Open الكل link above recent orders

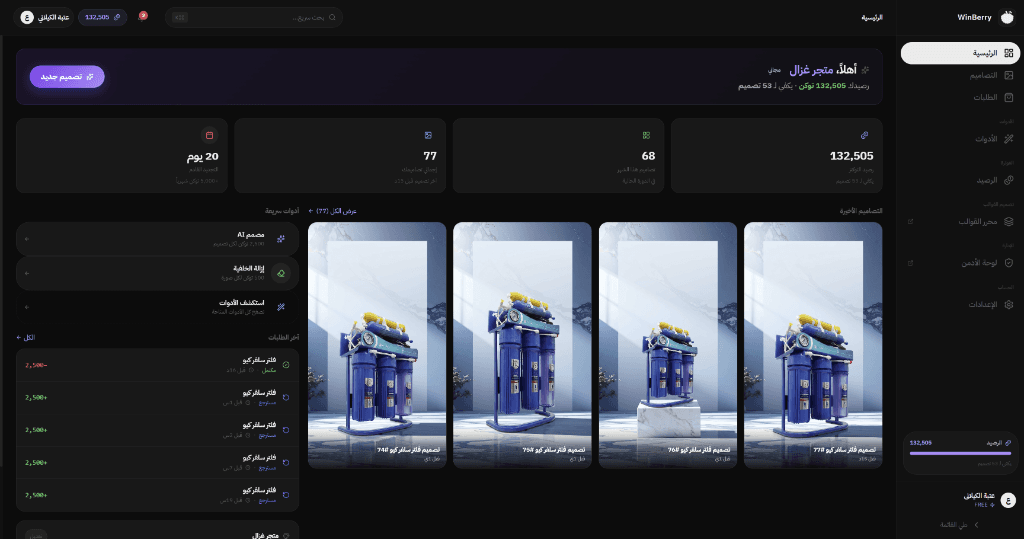pyautogui.click(x=25, y=338)
